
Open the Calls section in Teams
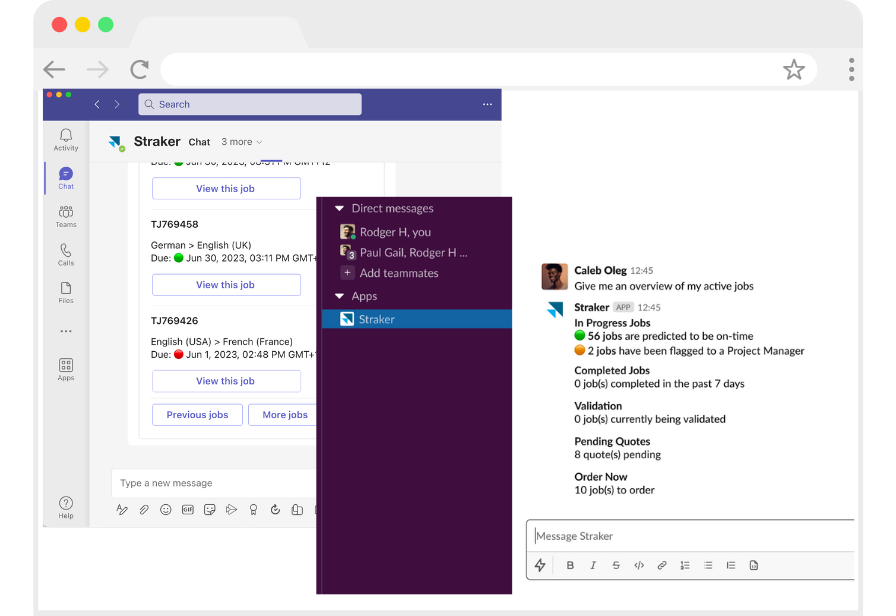tap(66, 254)
